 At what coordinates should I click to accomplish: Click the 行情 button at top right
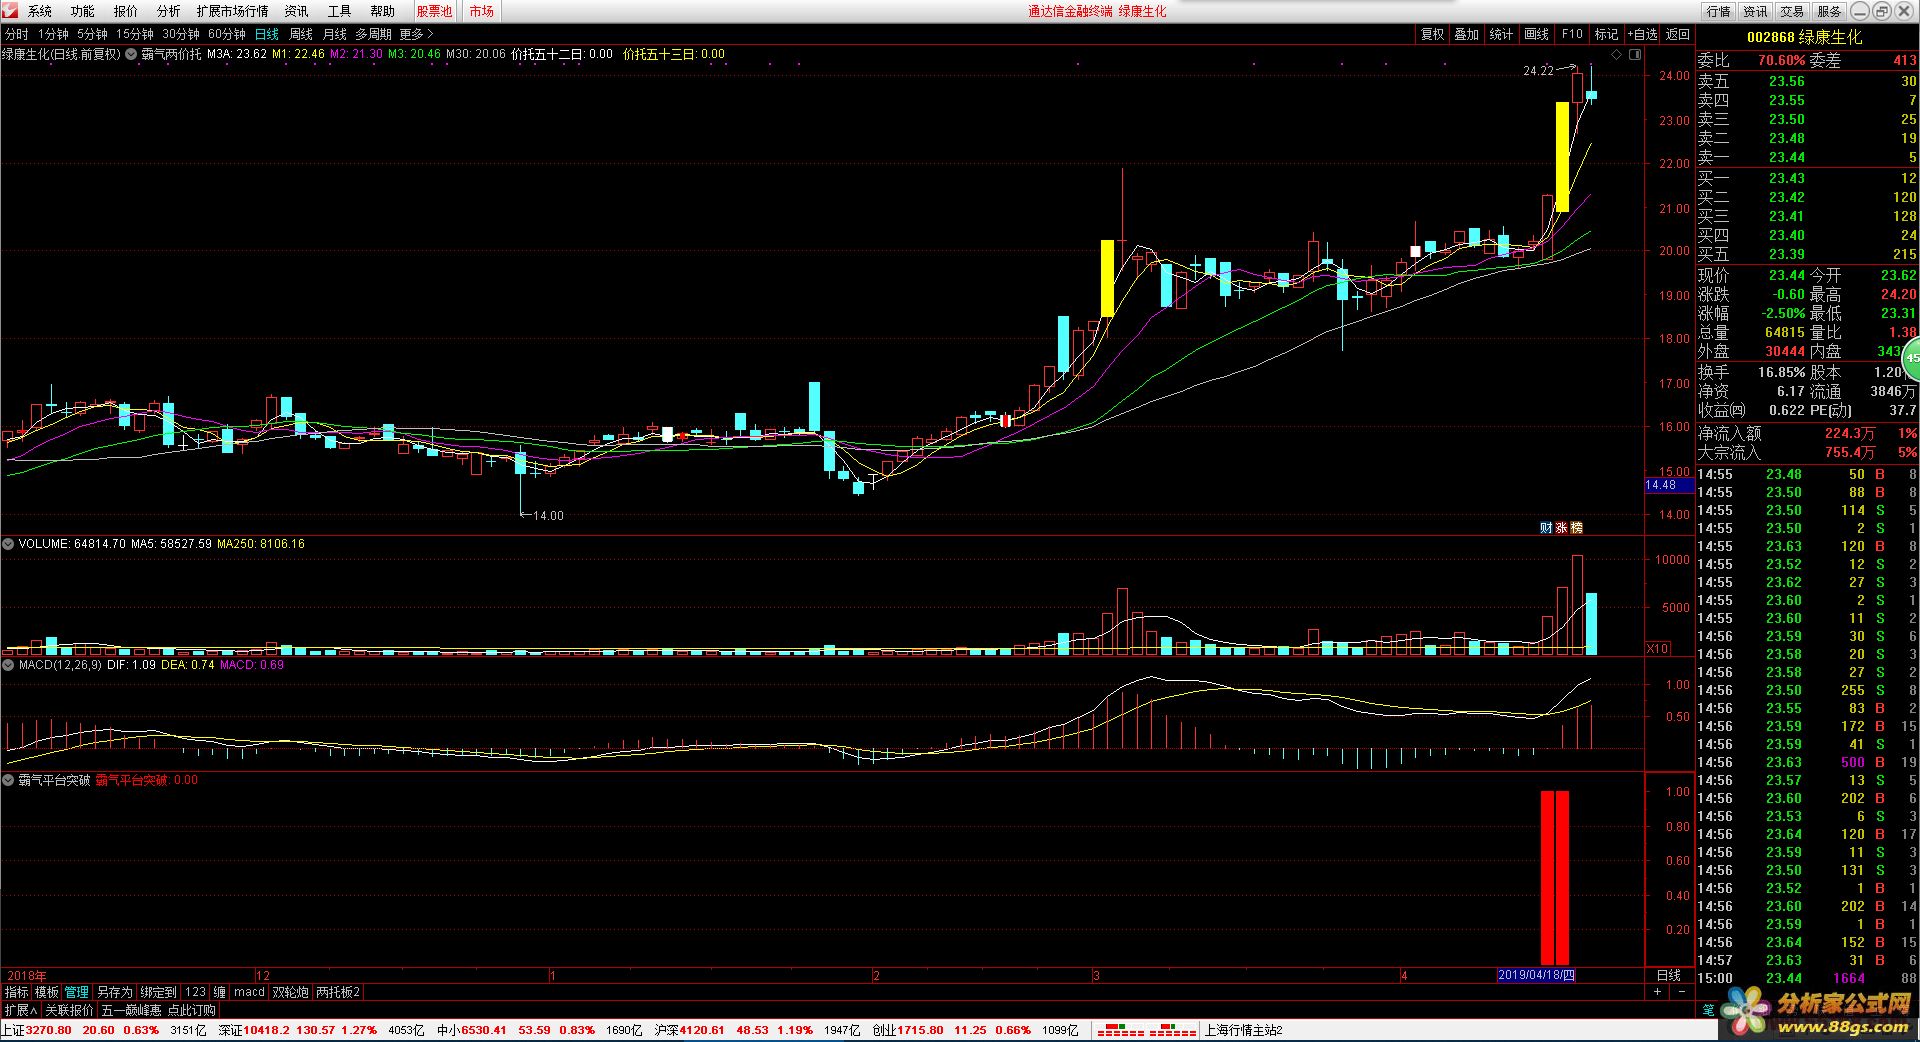tap(1719, 11)
